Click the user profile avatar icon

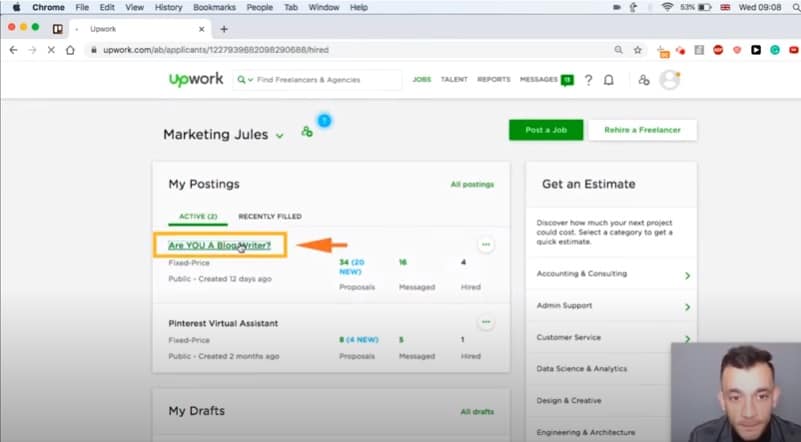(x=670, y=80)
